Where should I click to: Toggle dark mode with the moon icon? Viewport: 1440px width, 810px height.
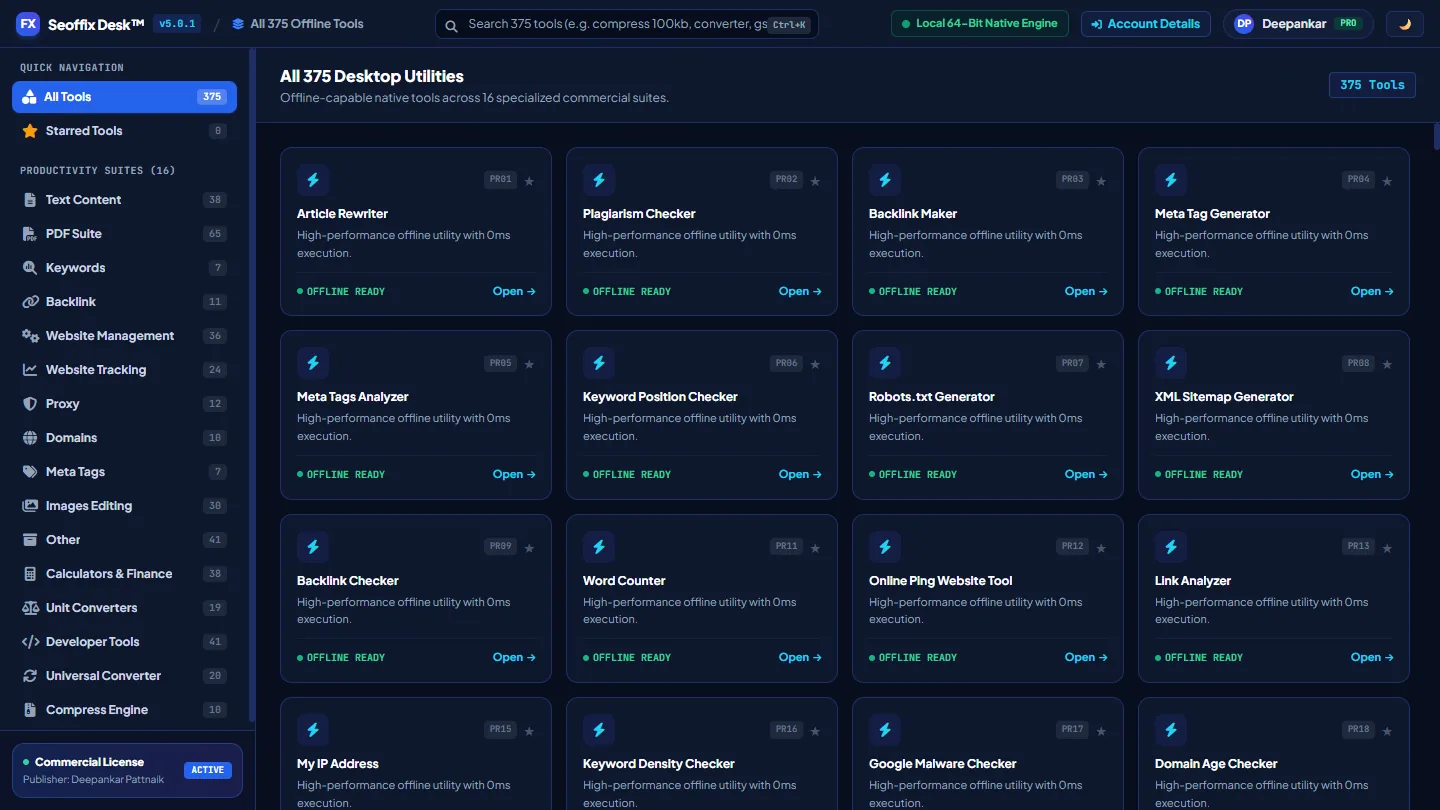tap(1405, 24)
